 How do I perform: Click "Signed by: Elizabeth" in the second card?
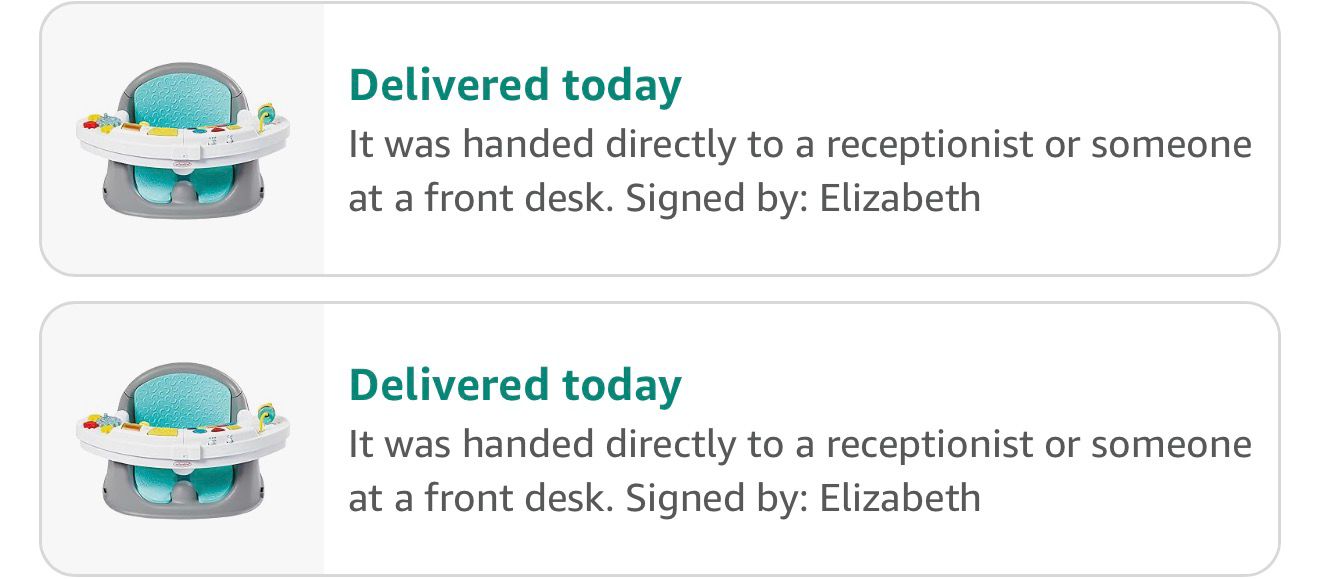pos(803,498)
